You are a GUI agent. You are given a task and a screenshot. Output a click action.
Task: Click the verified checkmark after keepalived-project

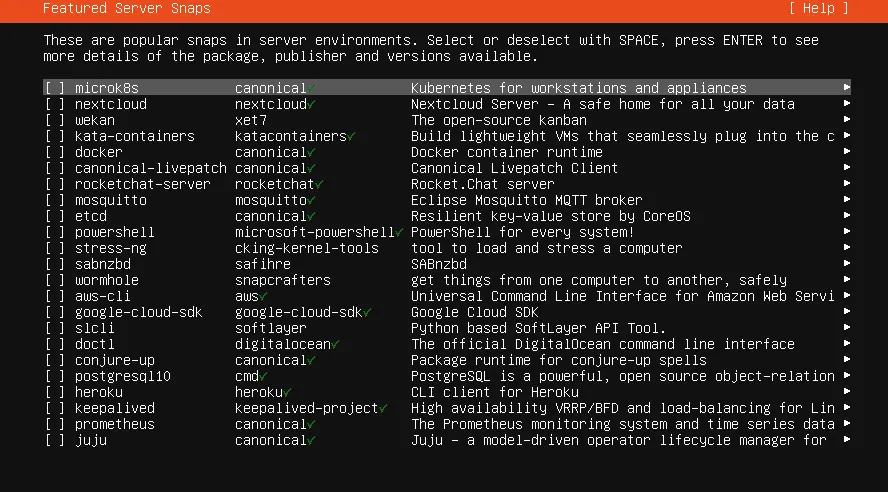click(384, 408)
